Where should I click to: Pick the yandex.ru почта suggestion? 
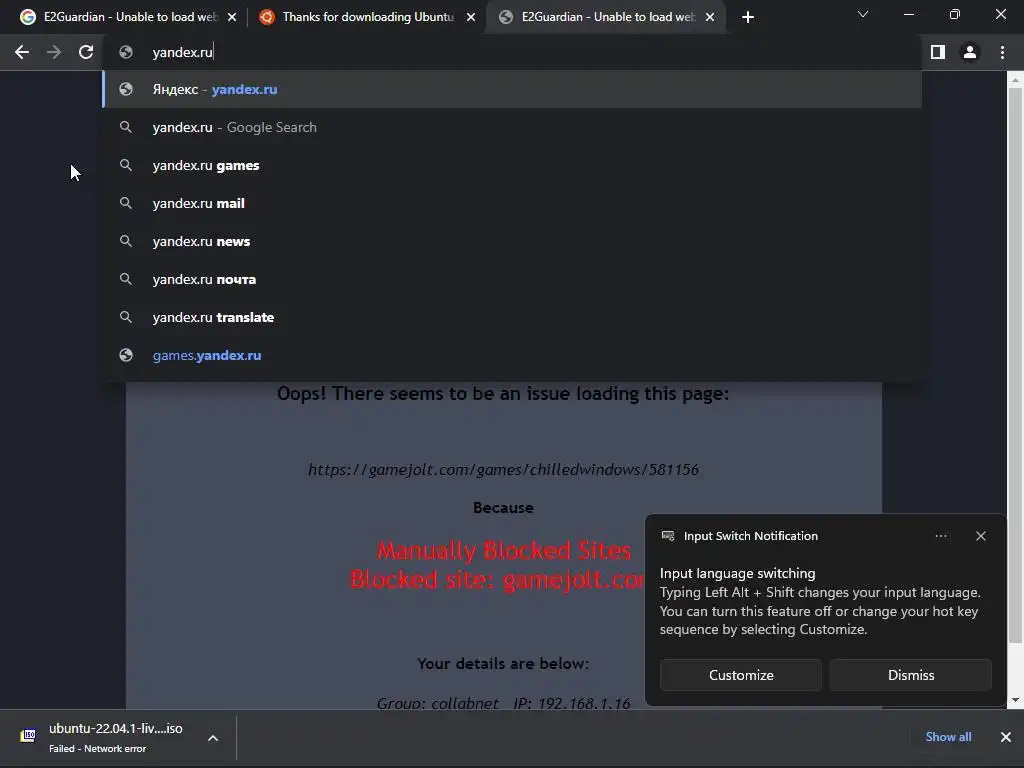pos(513,279)
